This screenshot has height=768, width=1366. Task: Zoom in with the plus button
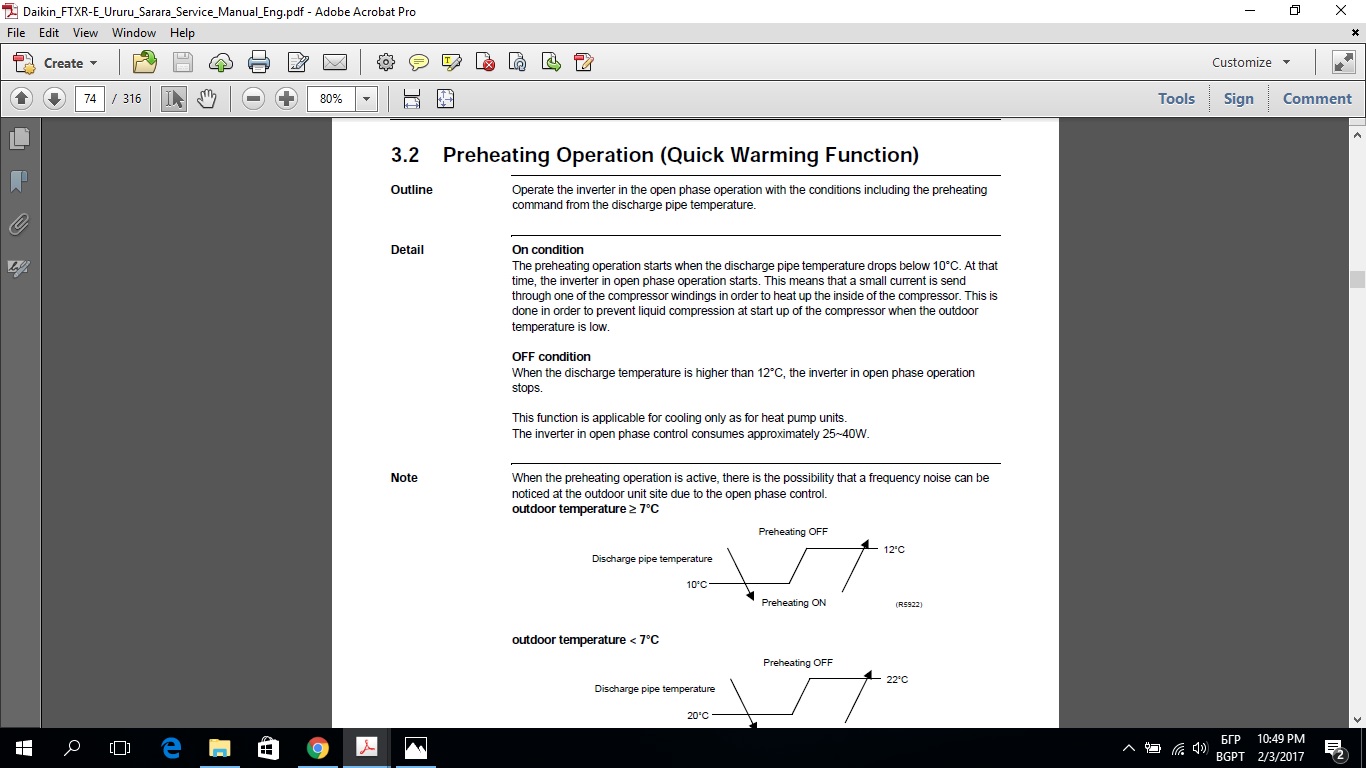(287, 98)
